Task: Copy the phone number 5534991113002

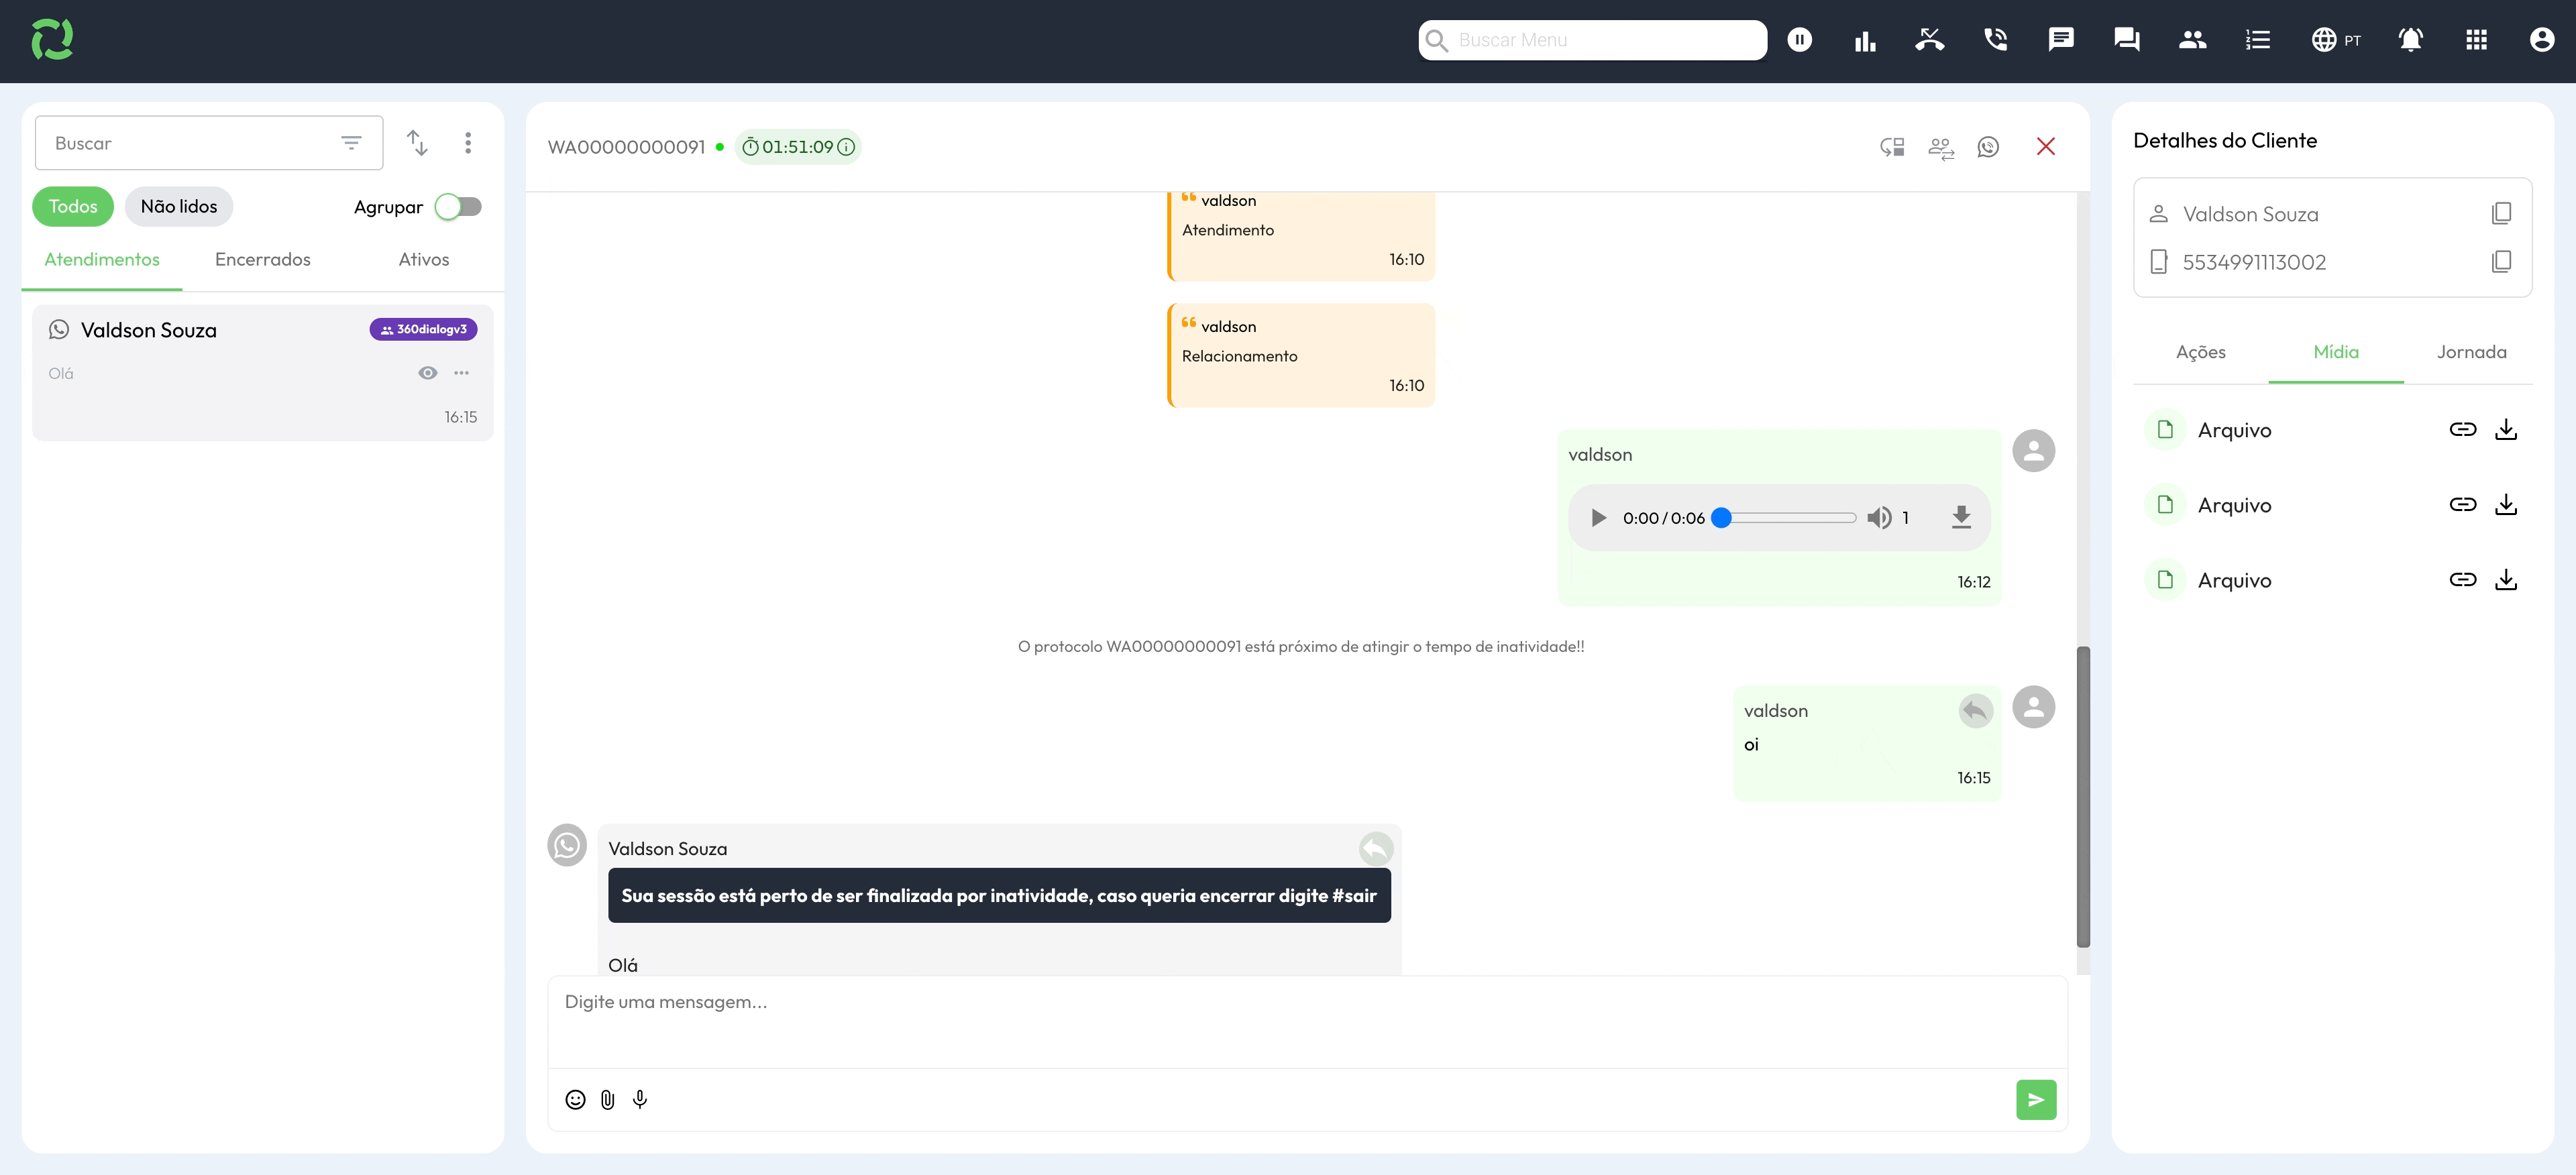Action: (2501, 261)
